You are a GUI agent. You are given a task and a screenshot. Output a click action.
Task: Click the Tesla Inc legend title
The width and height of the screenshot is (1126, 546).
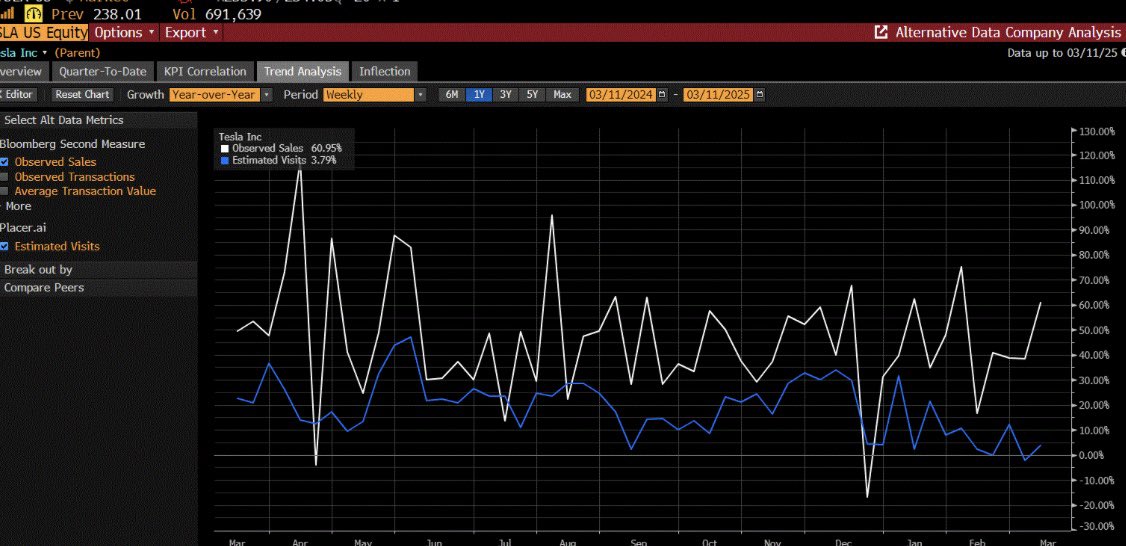(240, 136)
